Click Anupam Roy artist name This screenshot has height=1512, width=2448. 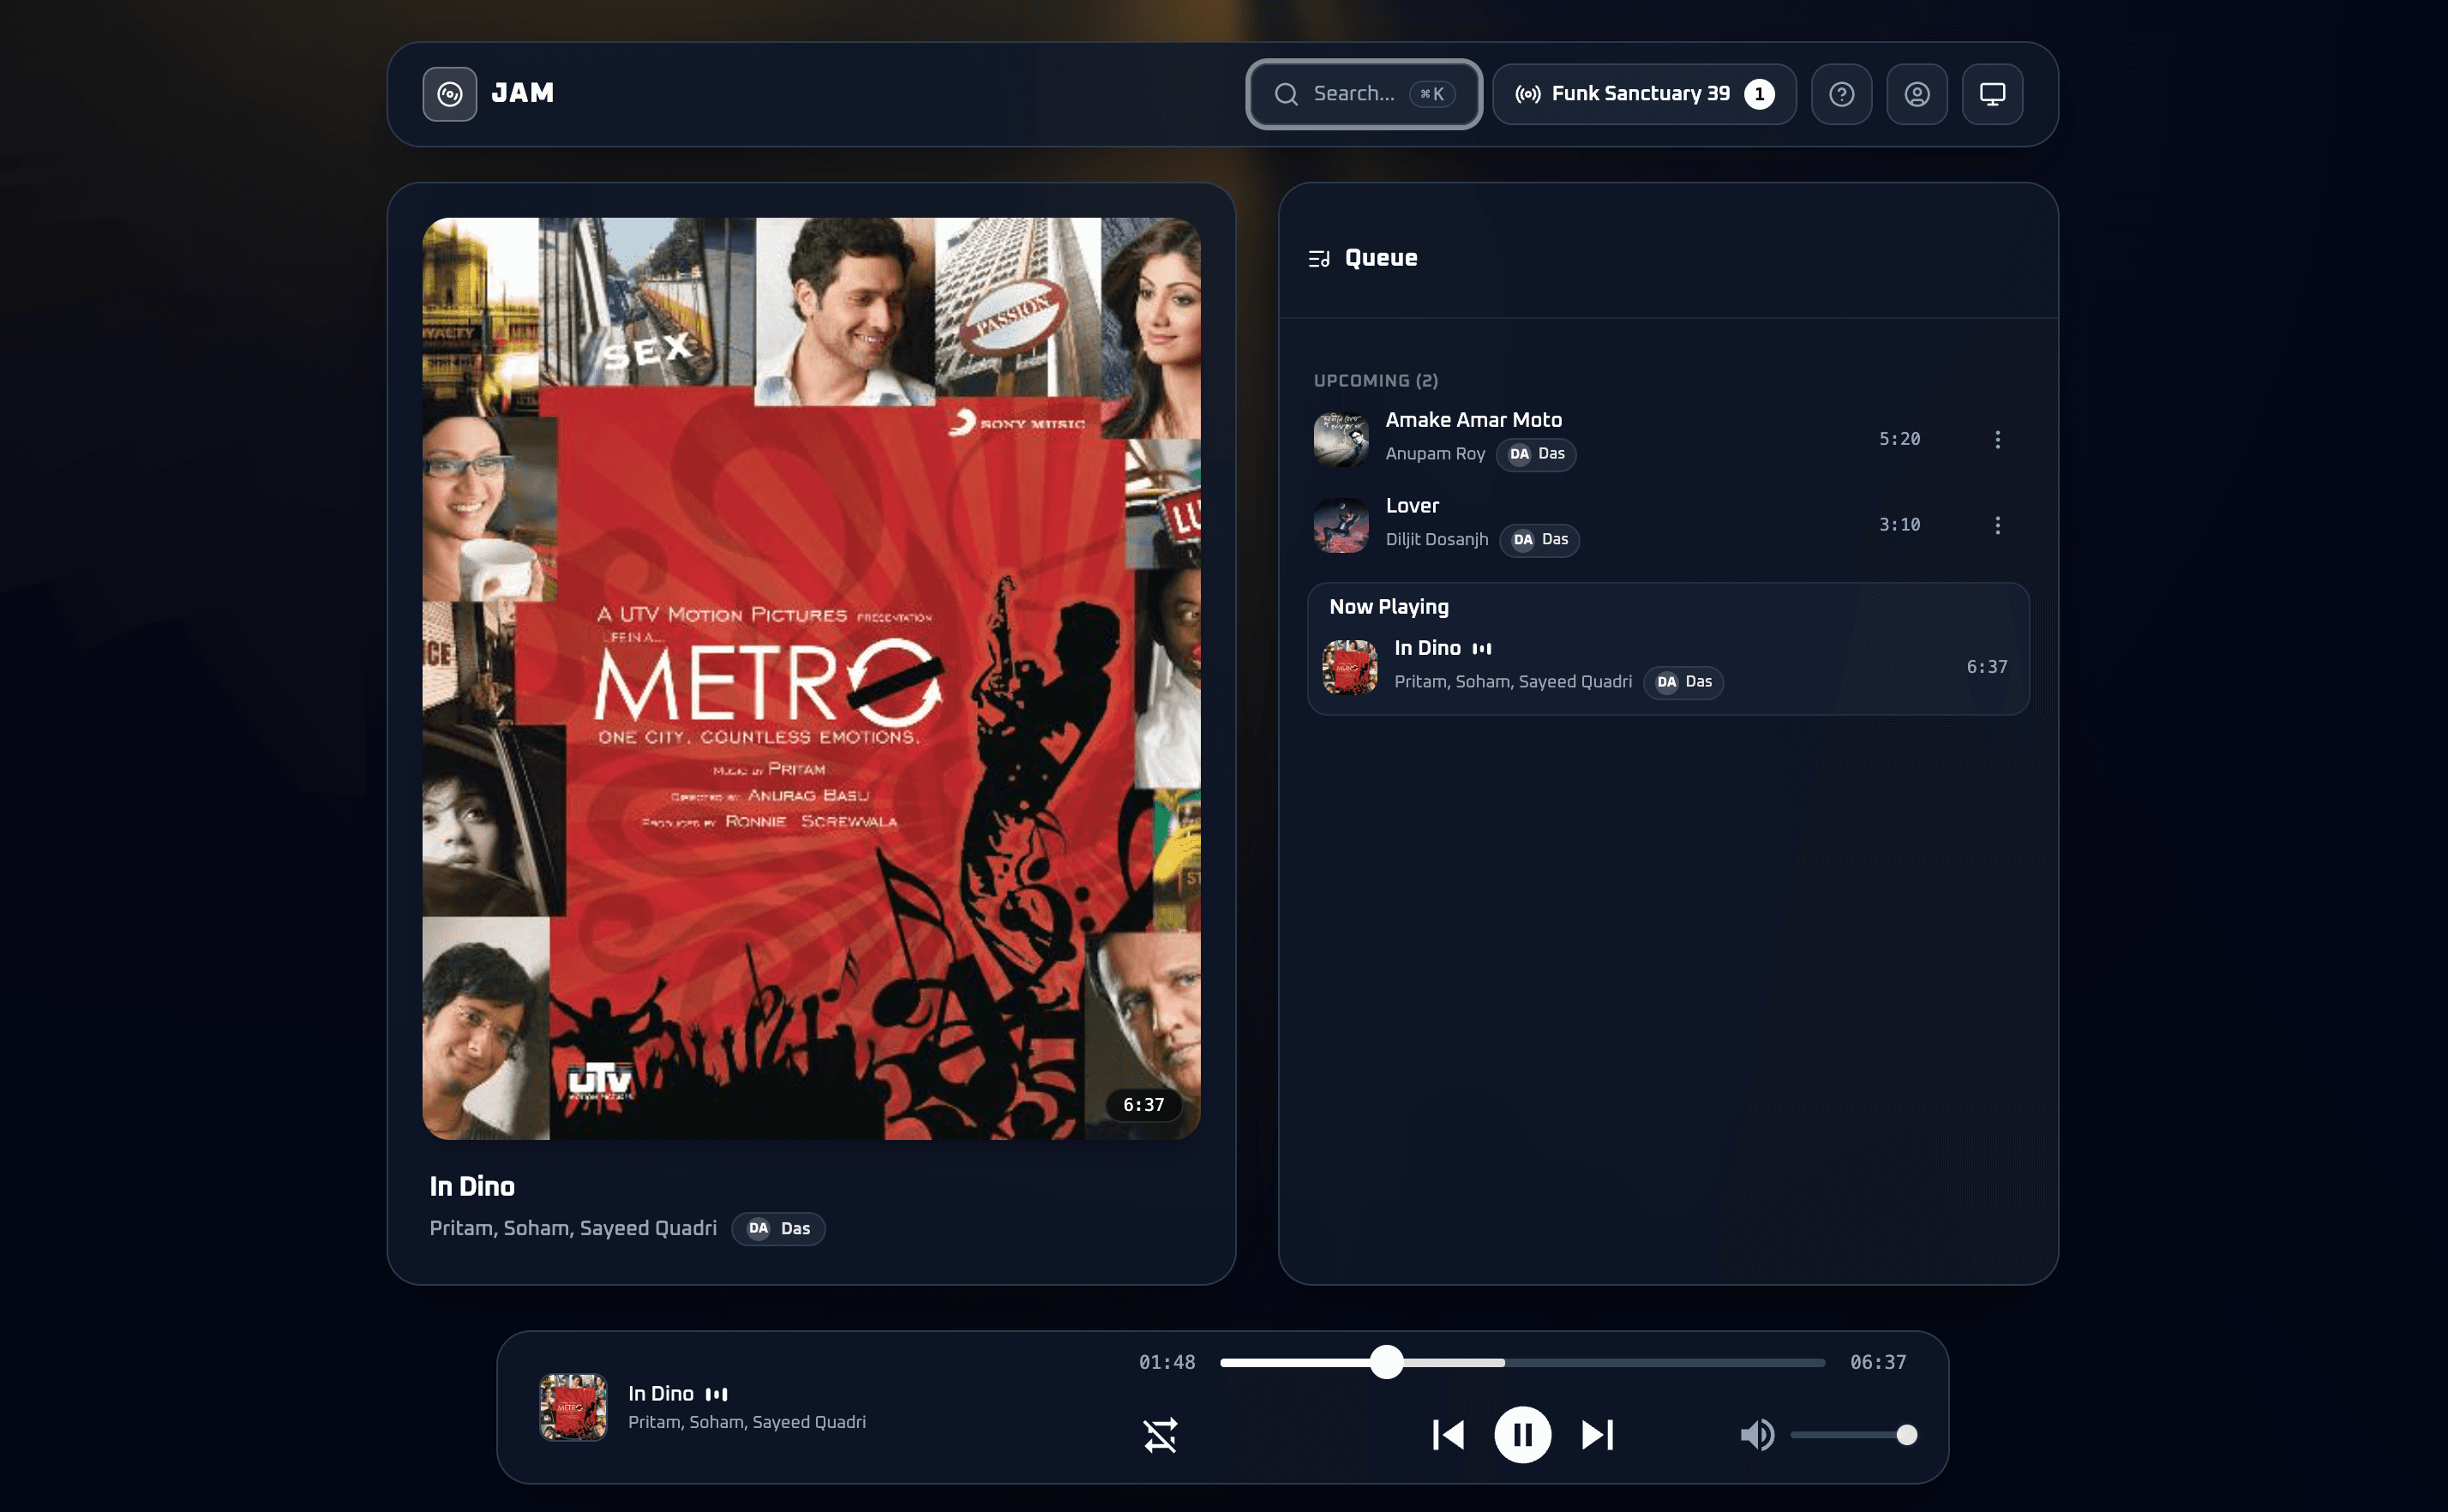(x=1435, y=454)
